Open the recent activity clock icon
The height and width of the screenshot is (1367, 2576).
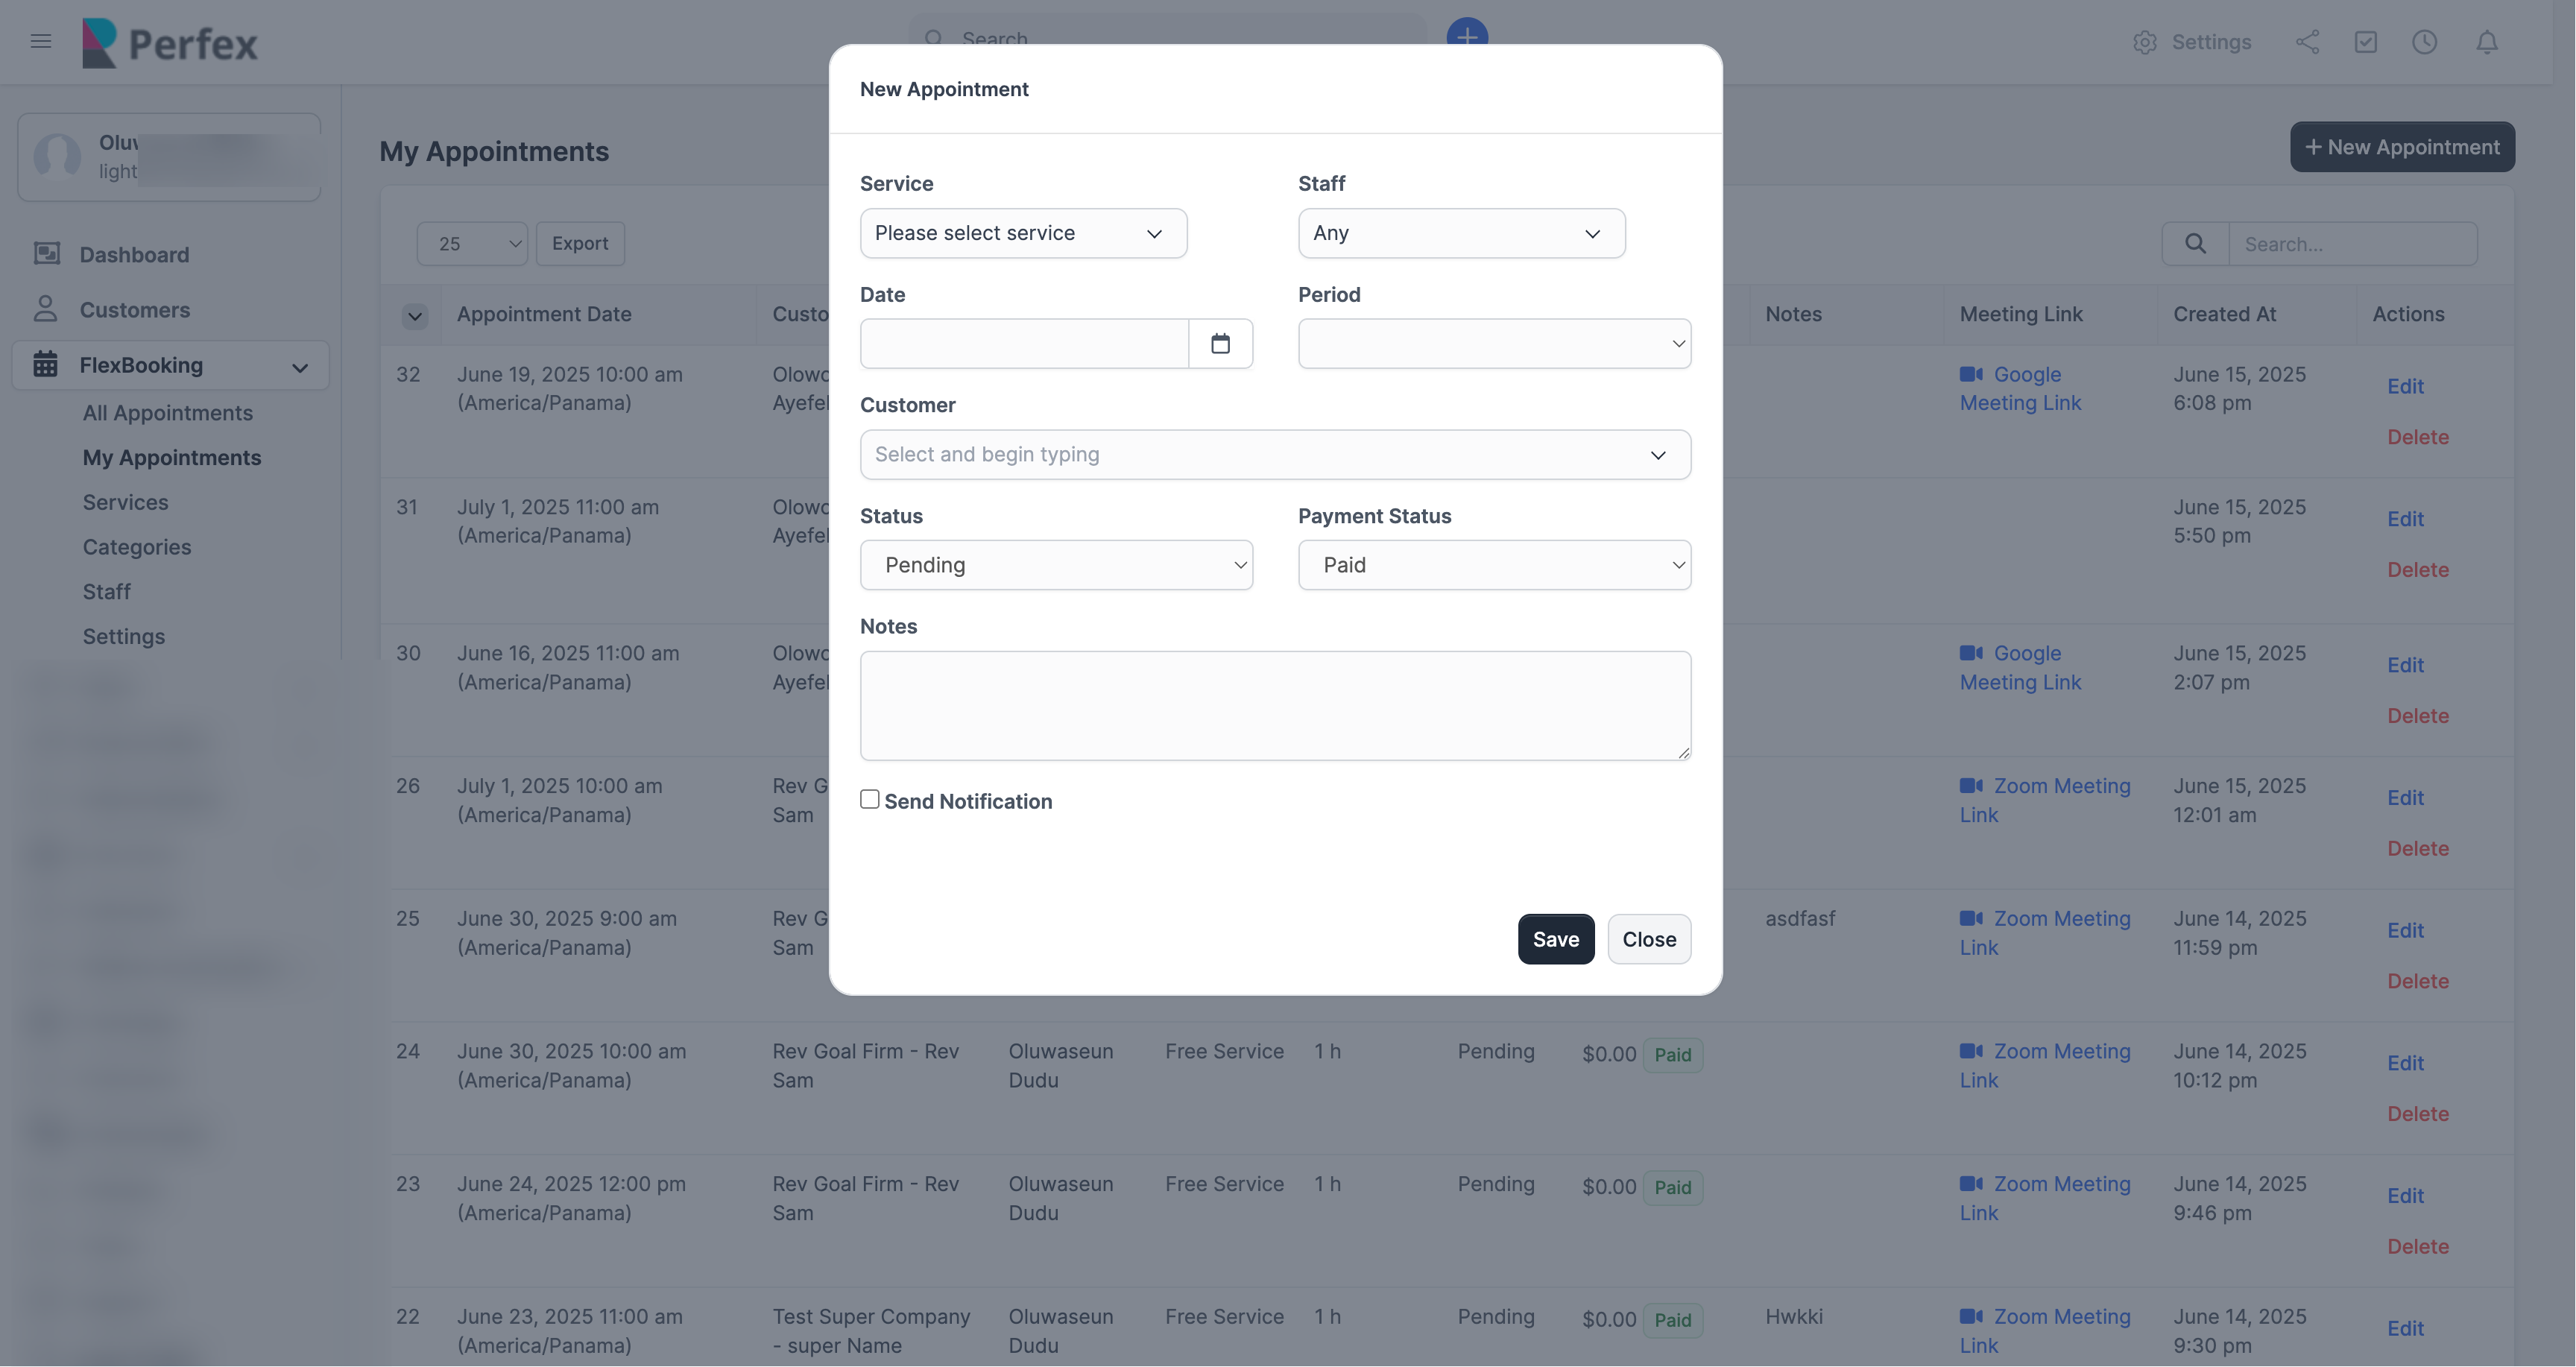pos(2425,41)
